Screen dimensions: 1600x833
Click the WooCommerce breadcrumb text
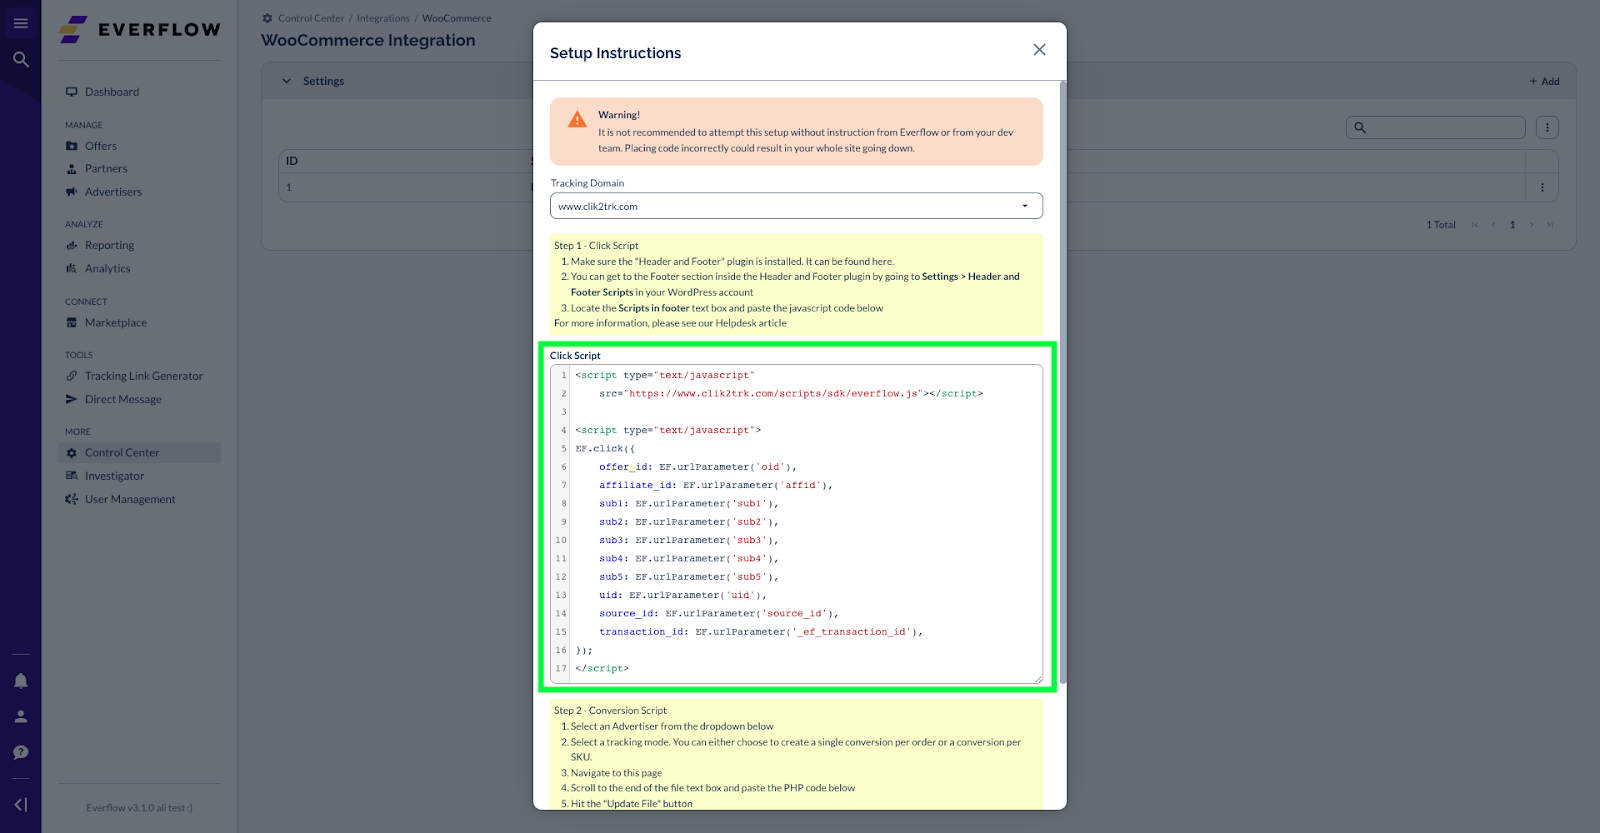(456, 18)
